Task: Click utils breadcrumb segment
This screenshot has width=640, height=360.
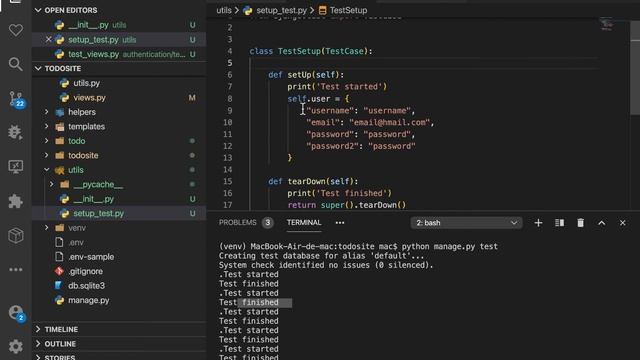Action: coord(224,10)
